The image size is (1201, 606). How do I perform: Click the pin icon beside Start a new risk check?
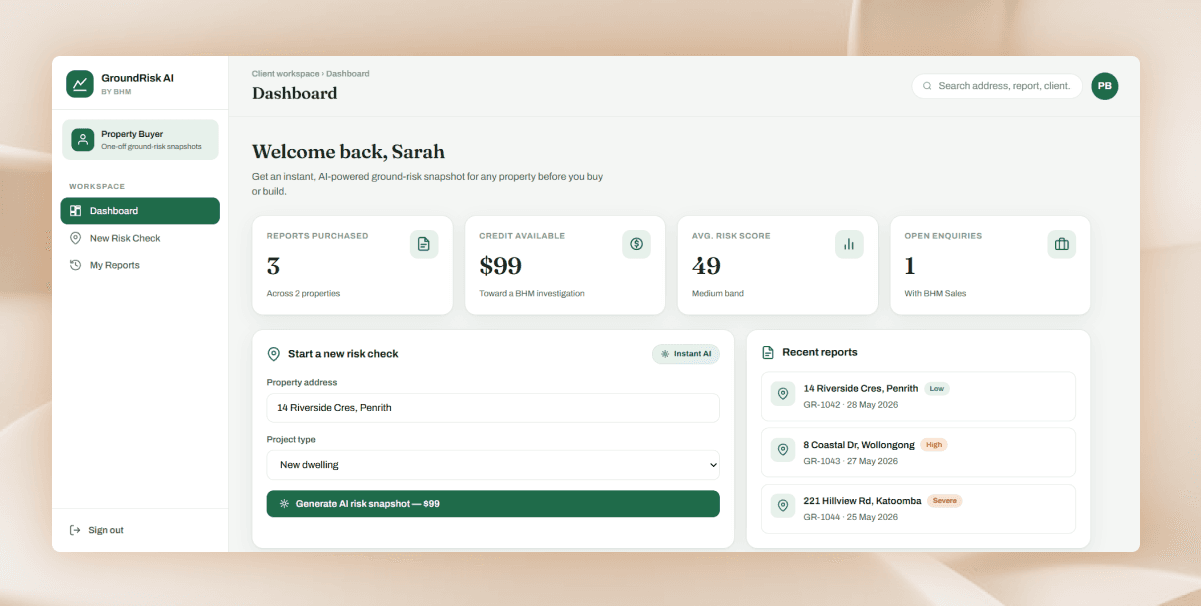[x=273, y=354]
